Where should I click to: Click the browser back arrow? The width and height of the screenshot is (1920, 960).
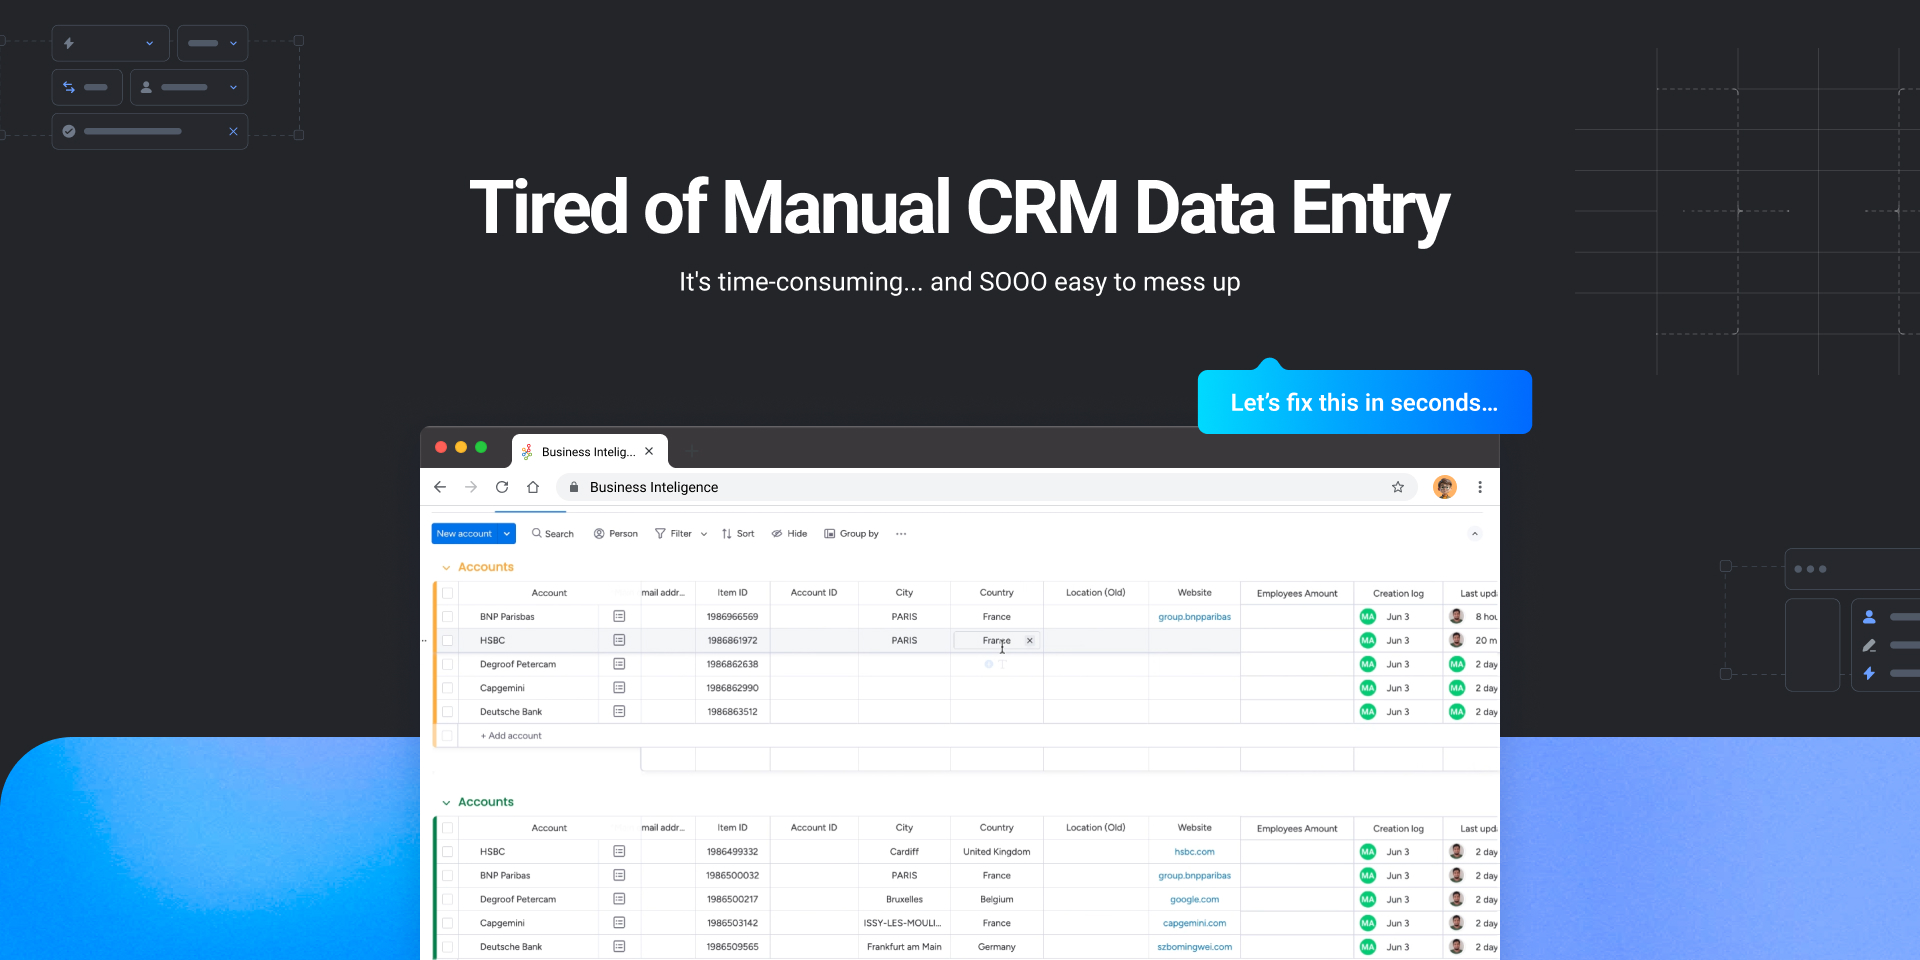(440, 487)
